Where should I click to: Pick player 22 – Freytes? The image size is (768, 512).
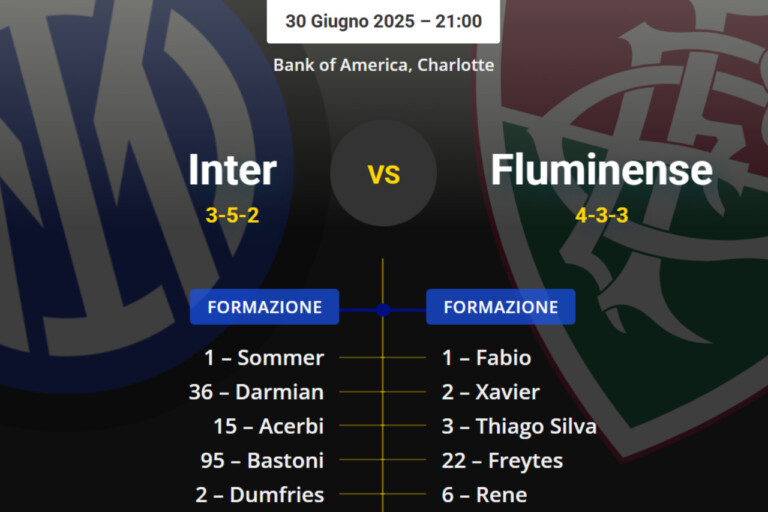(502, 460)
